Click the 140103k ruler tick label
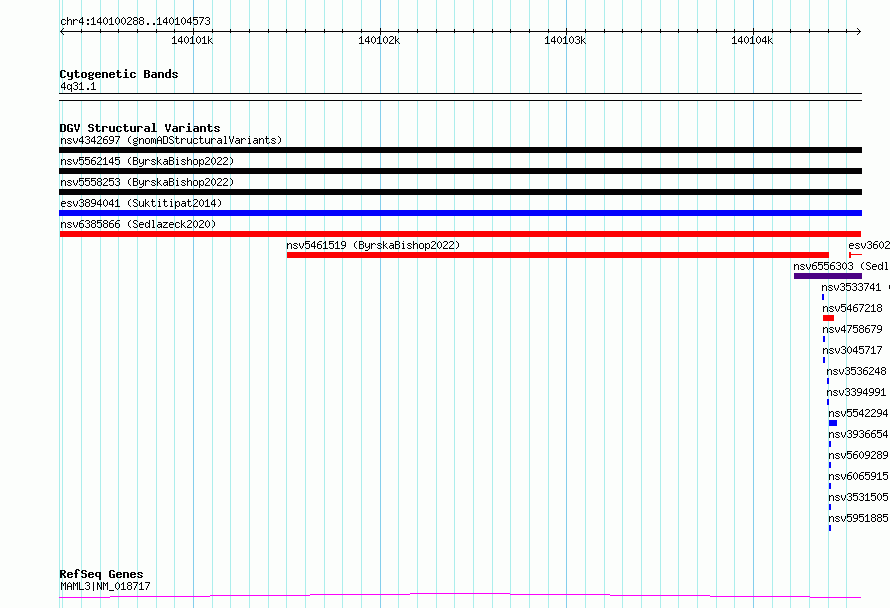The height and width of the screenshot is (608, 890). [565, 40]
